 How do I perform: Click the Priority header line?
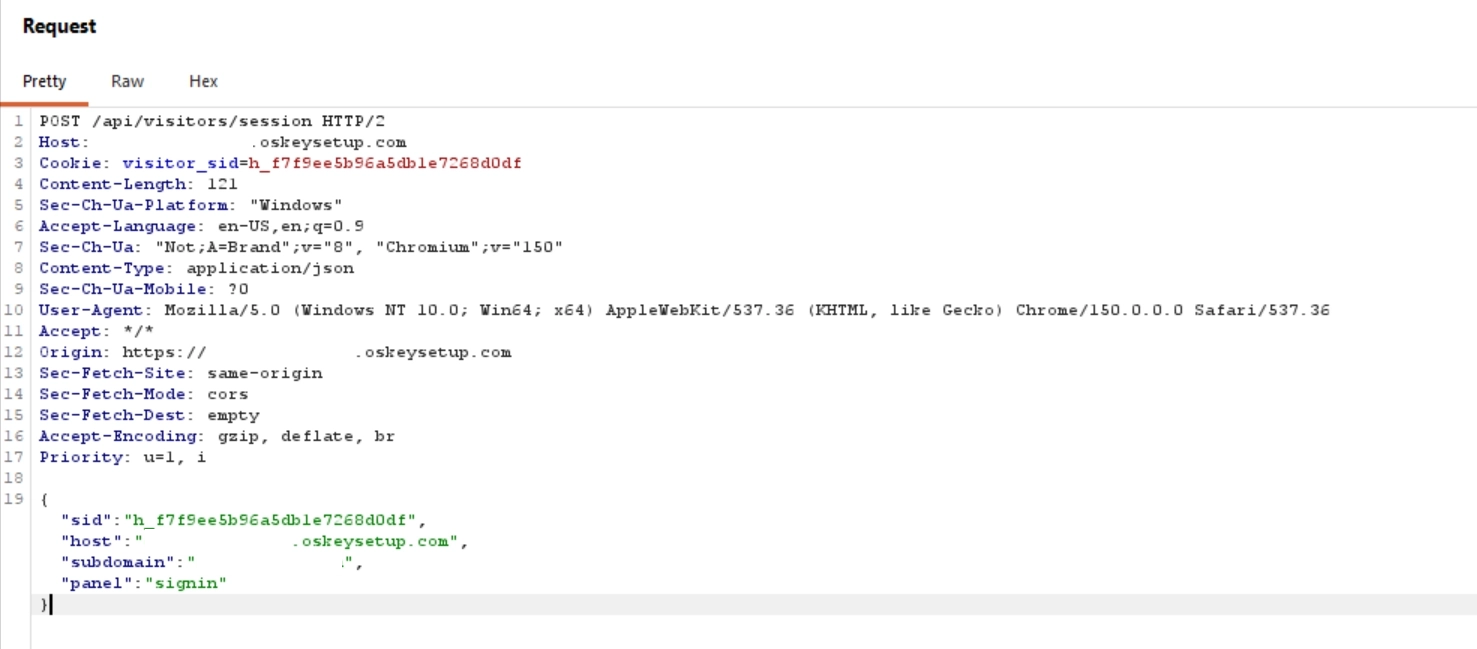coord(122,457)
